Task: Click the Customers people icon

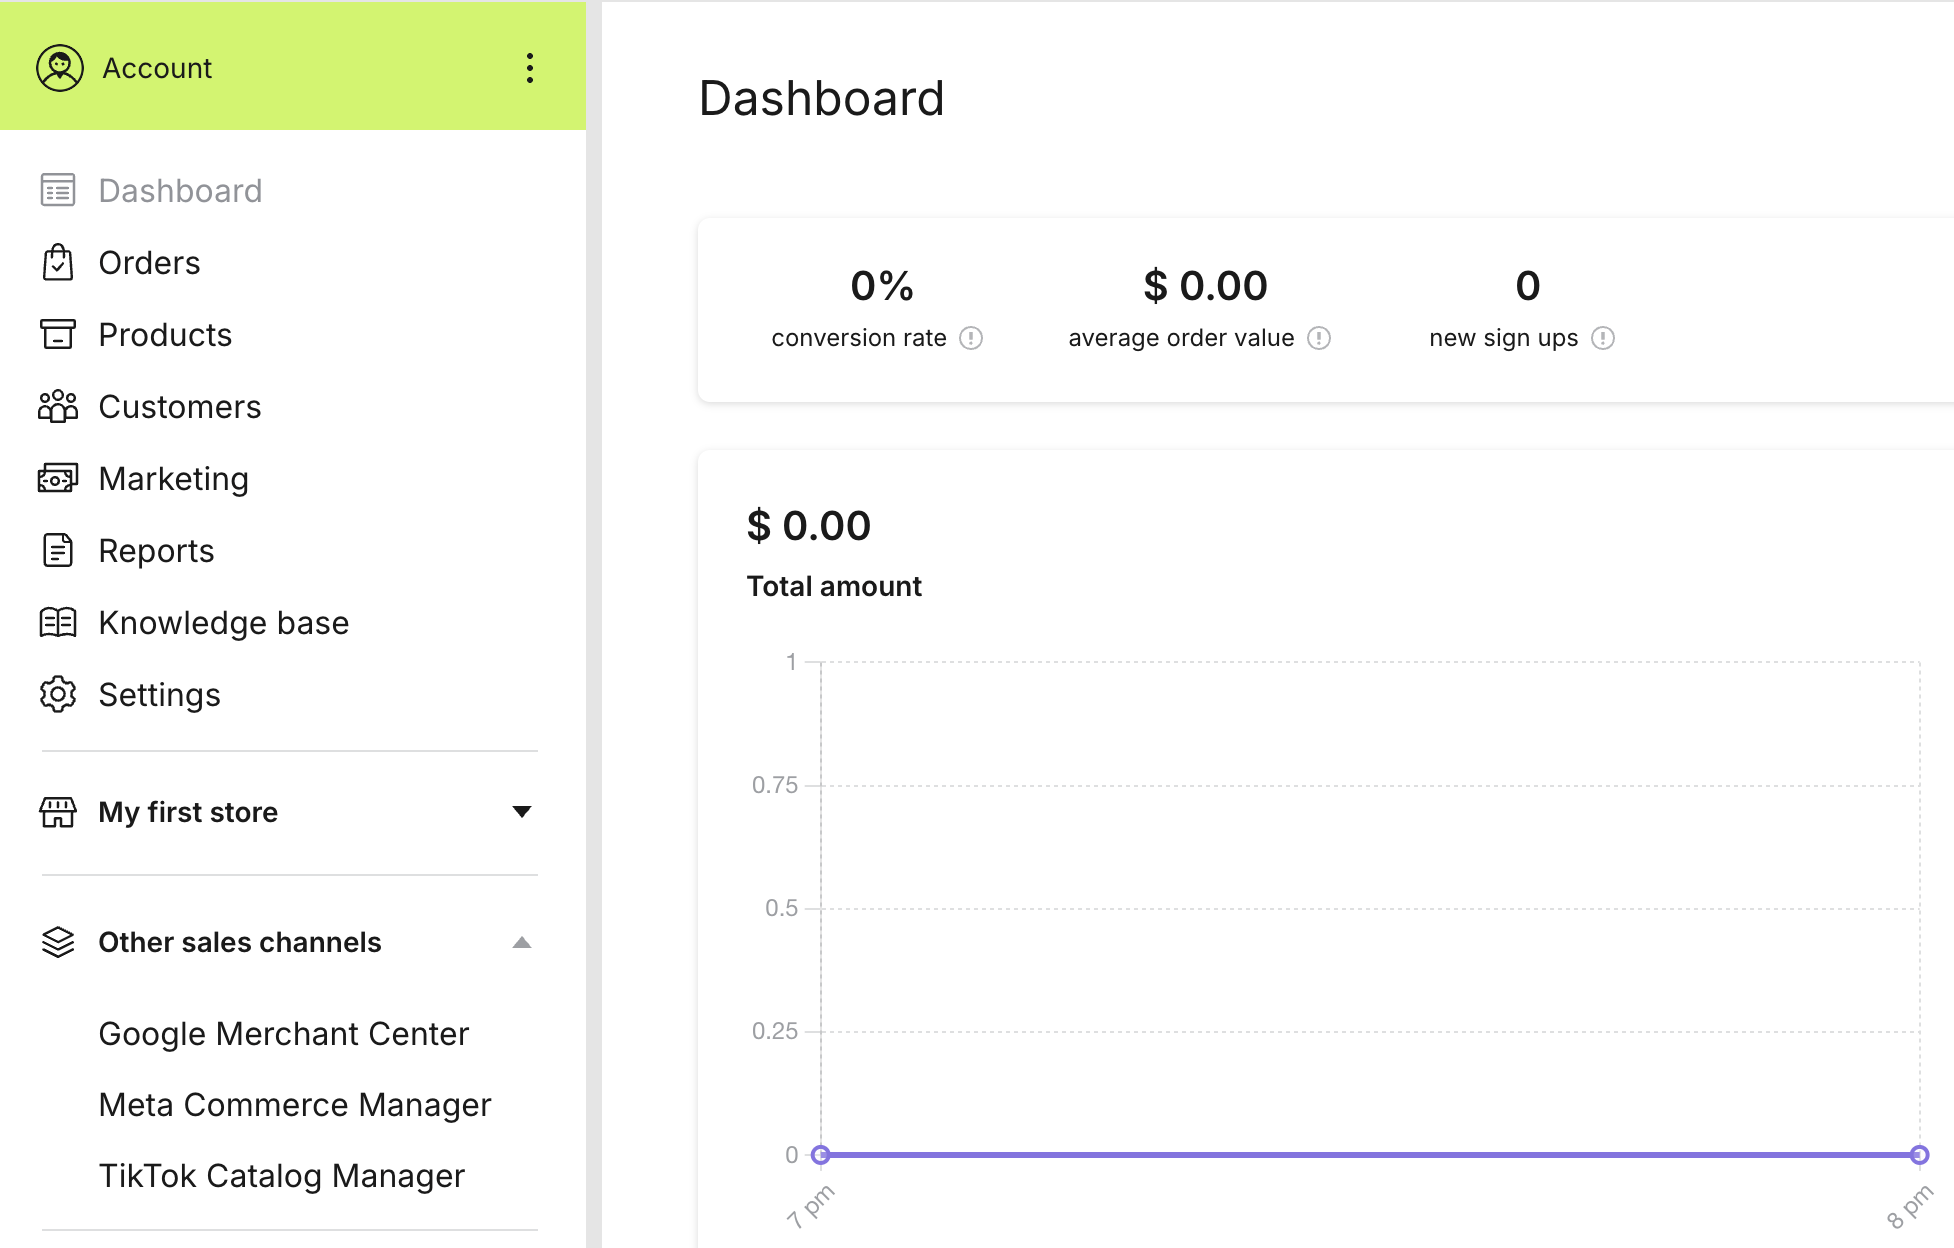Action: tap(58, 406)
